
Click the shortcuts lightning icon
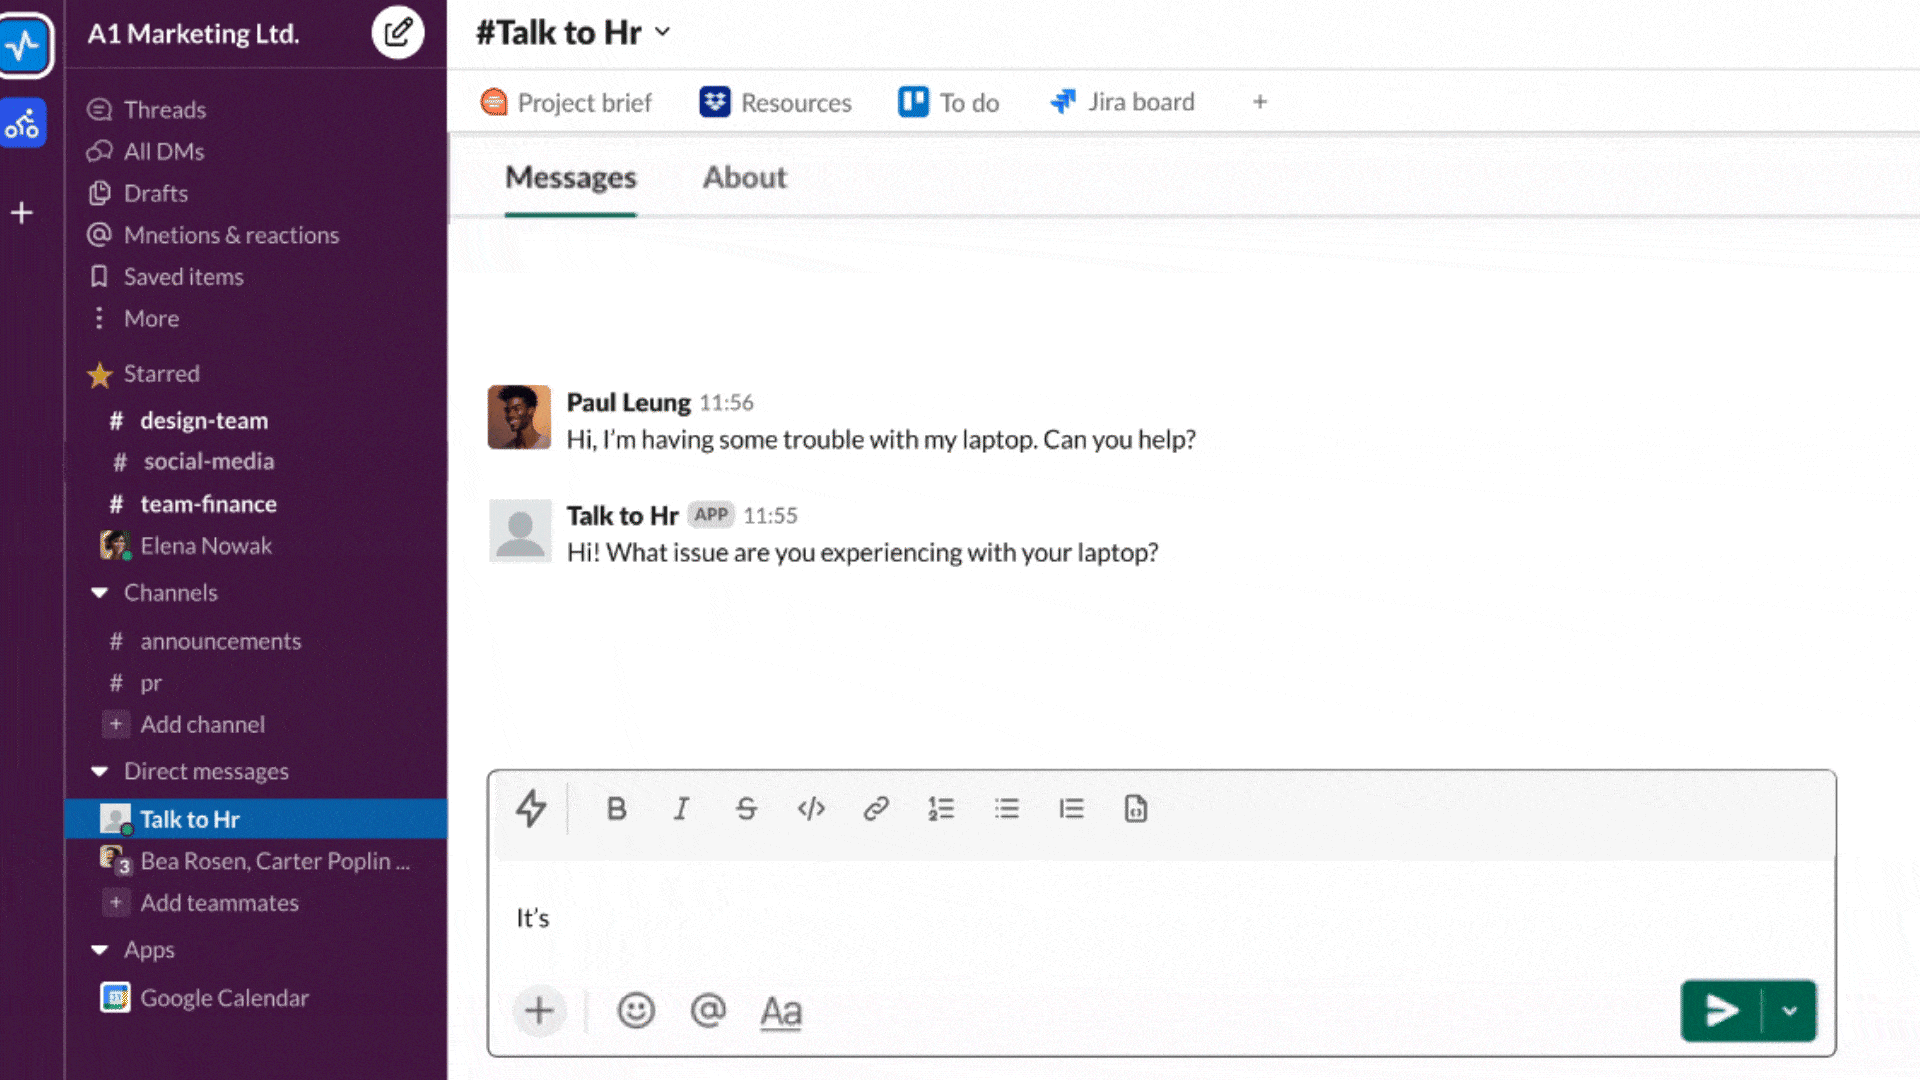click(x=531, y=809)
